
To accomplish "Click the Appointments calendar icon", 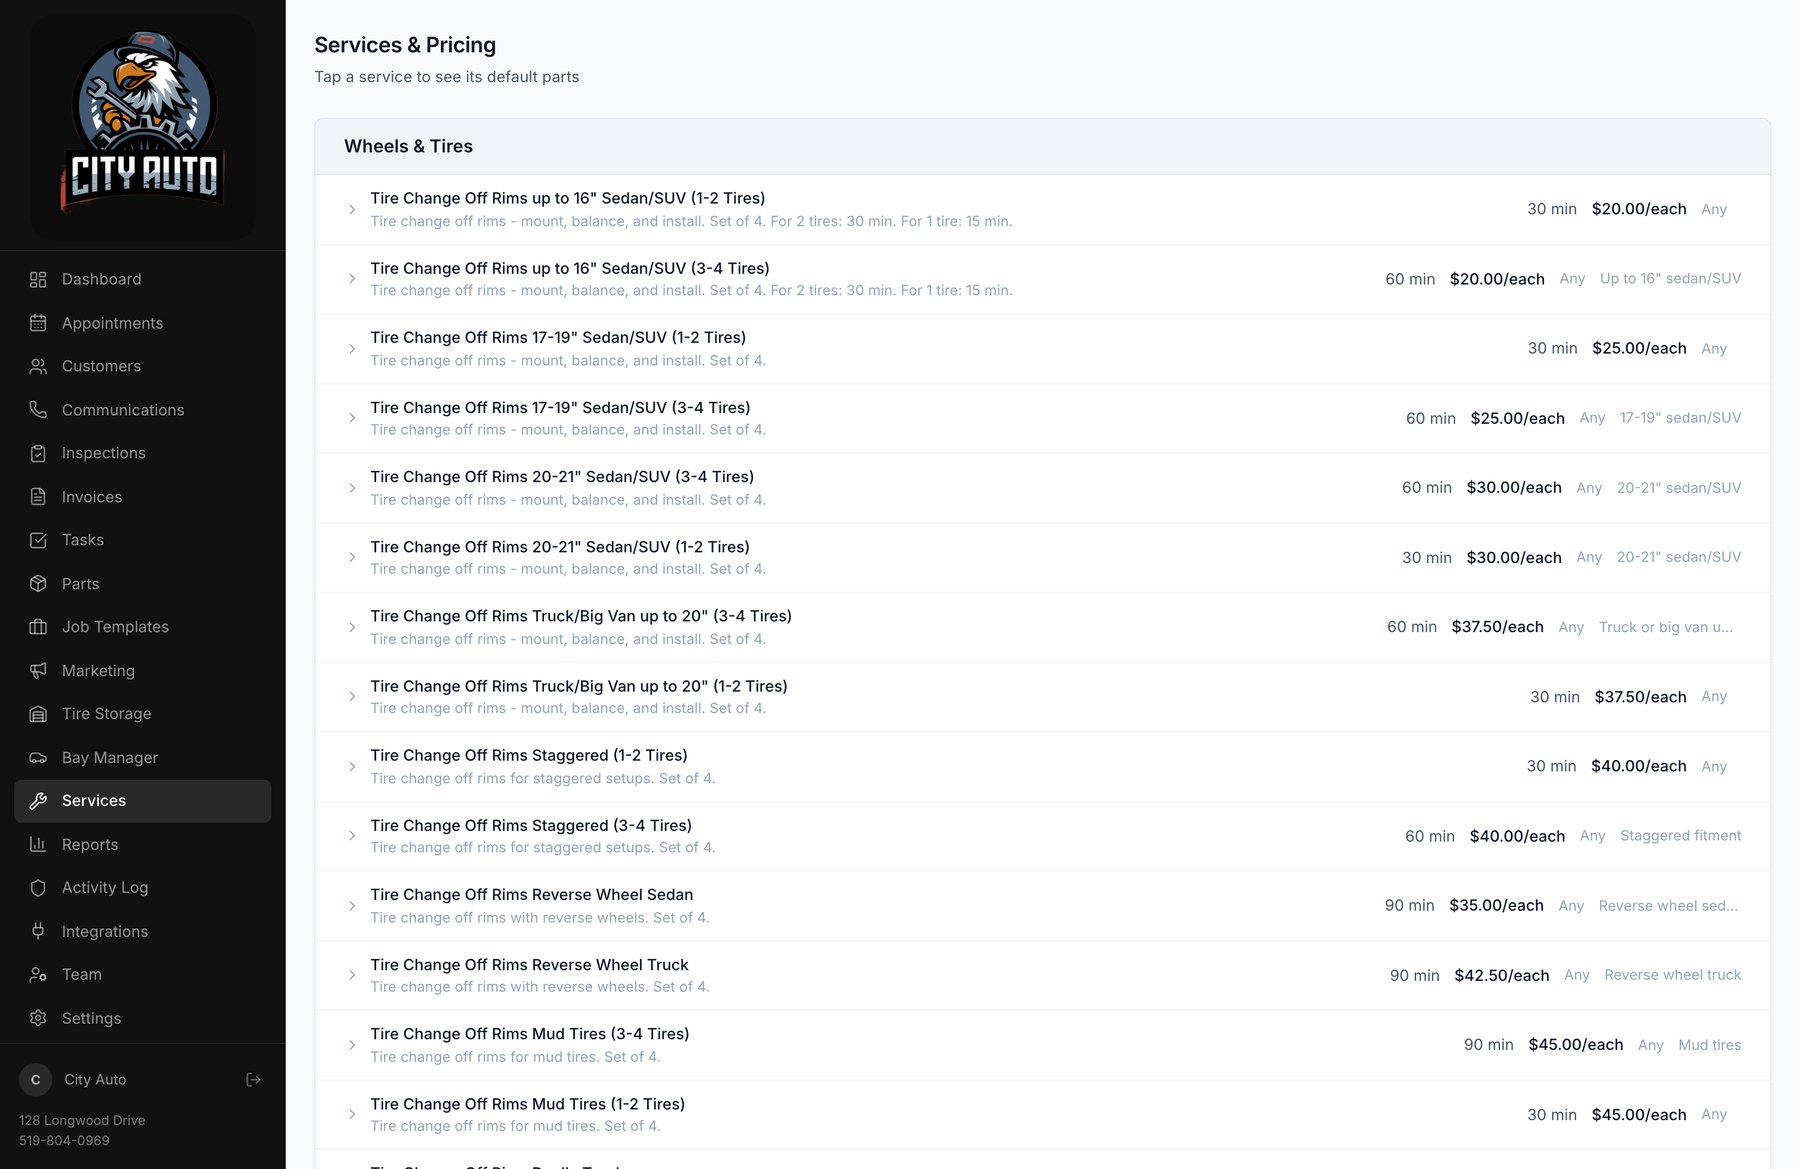I will click(x=38, y=323).
